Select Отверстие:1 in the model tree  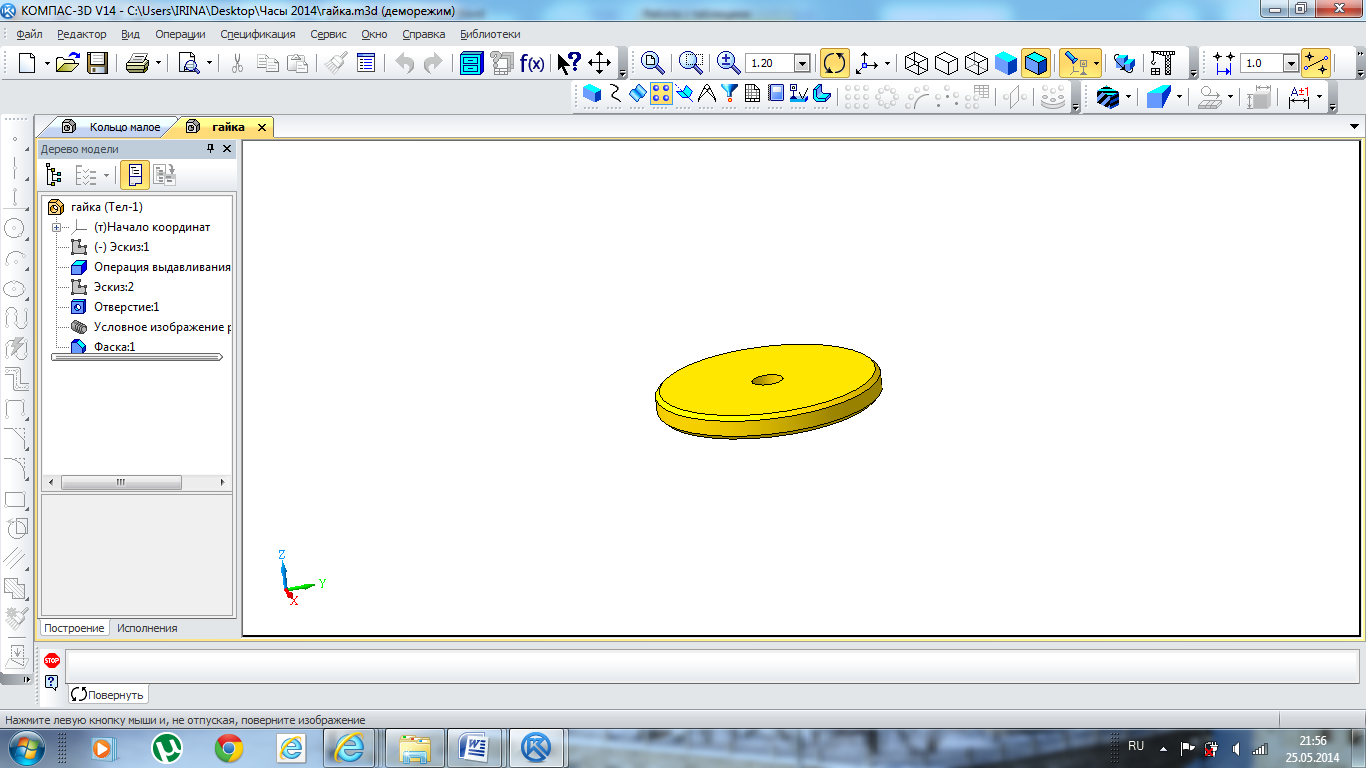coord(126,307)
